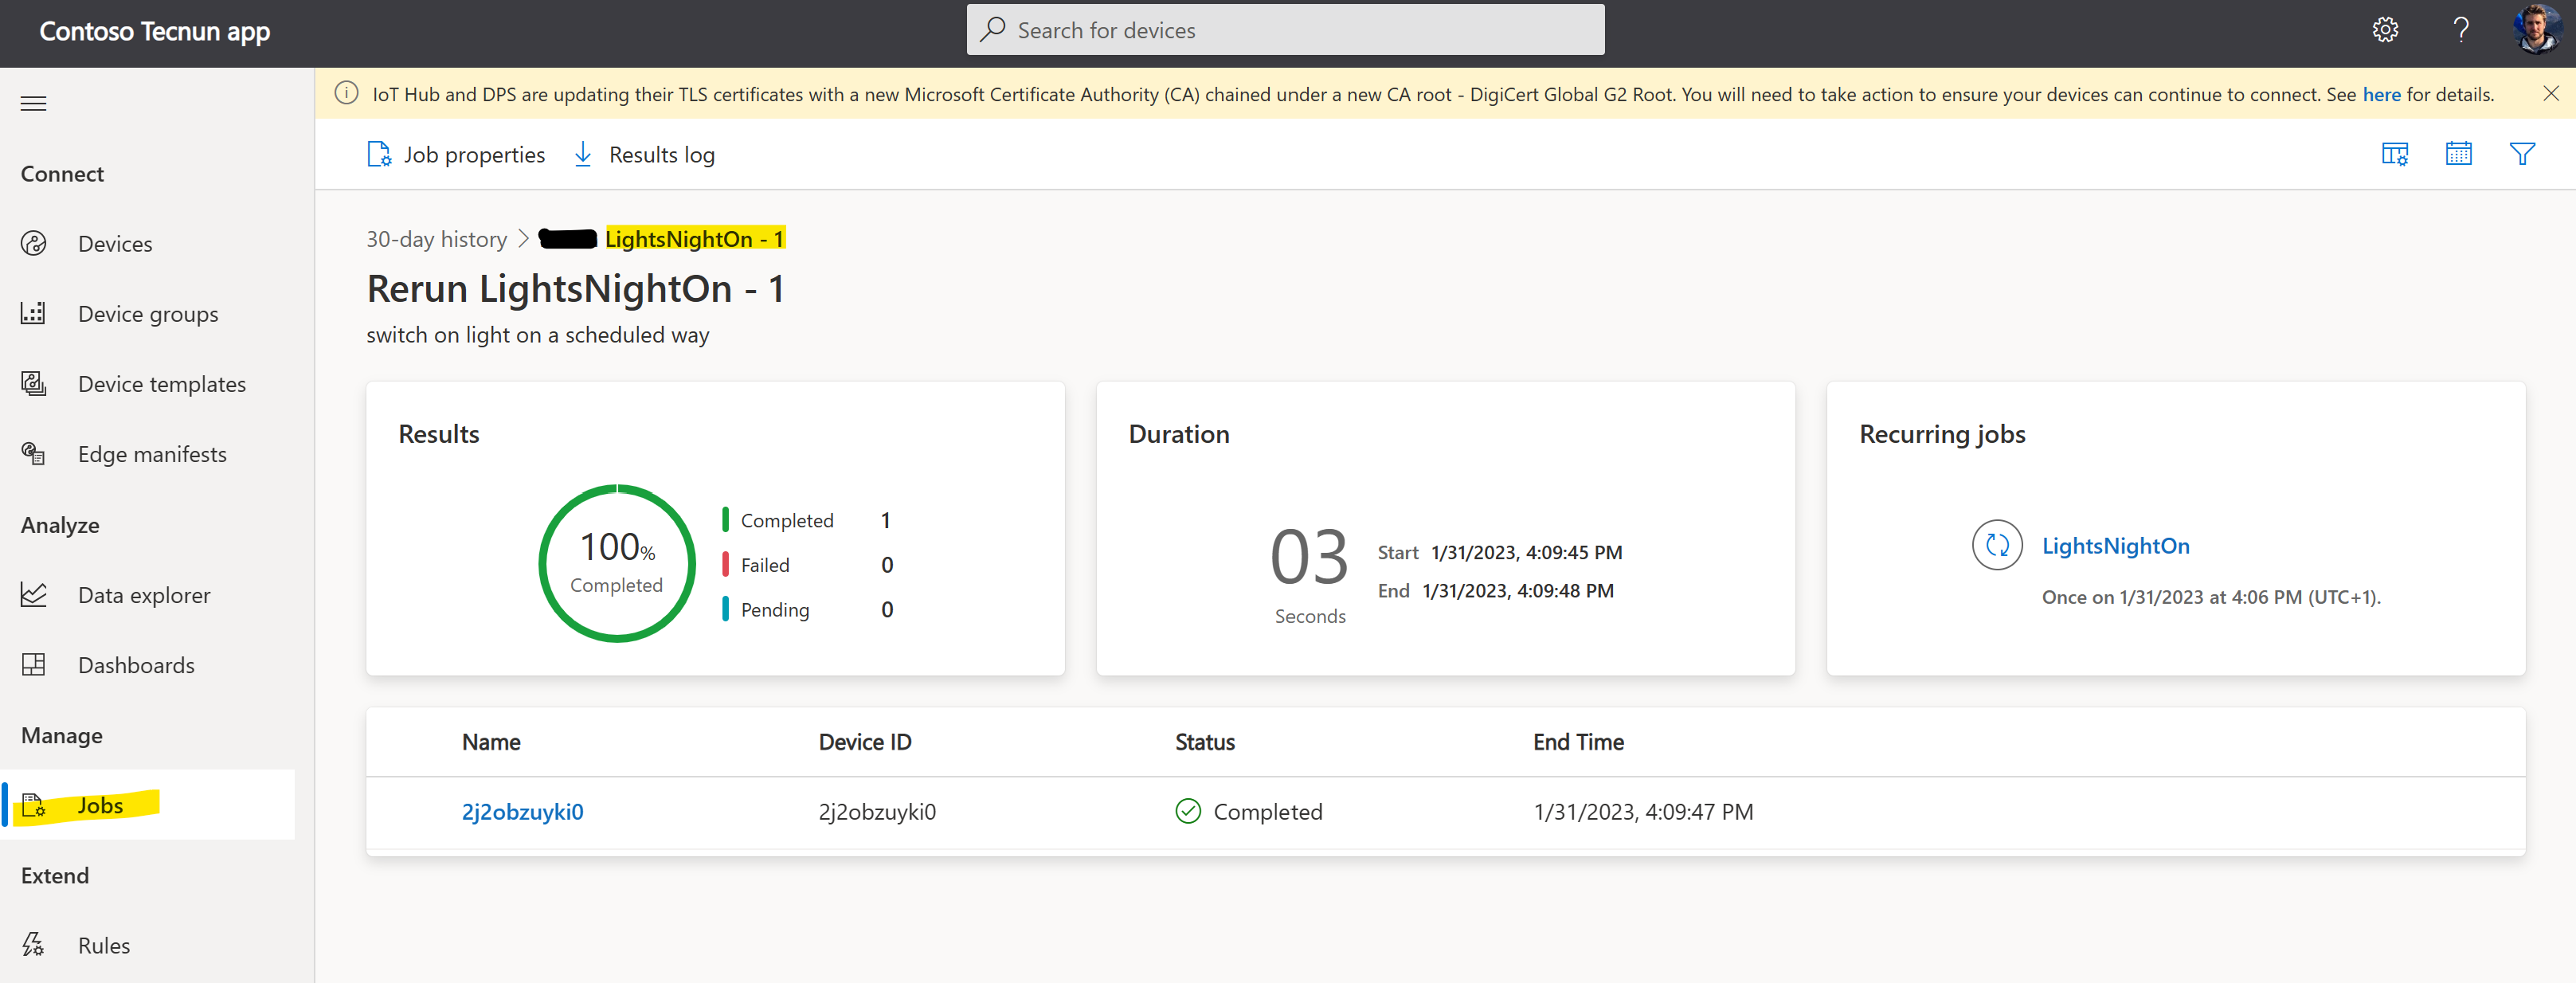Open user profile avatar
The image size is (2576, 983).
2535,30
